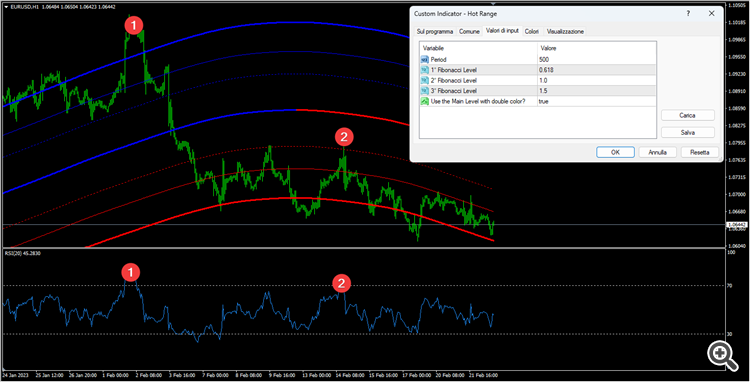750x382 pixels.
Task: Expand the EURUSD,H1 chart title arrow
Action: (6, 7)
